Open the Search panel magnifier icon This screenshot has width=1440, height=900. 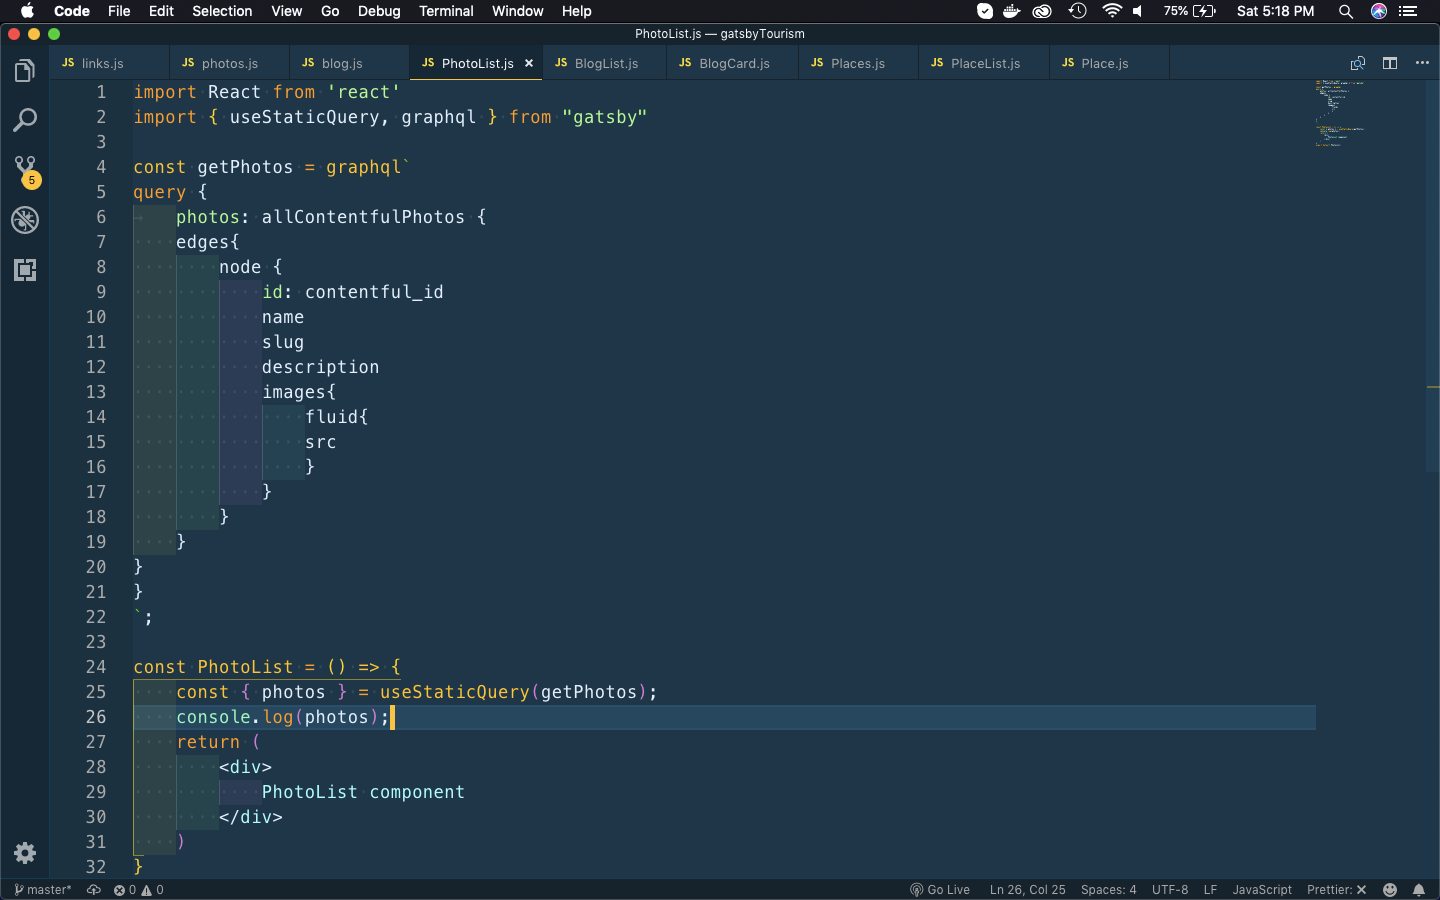pyautogui.click(x=25, y=121)
